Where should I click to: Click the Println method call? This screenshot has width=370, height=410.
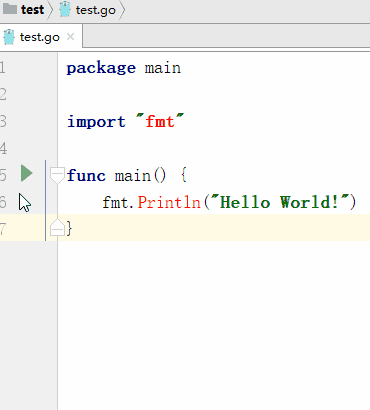[169, 202]
